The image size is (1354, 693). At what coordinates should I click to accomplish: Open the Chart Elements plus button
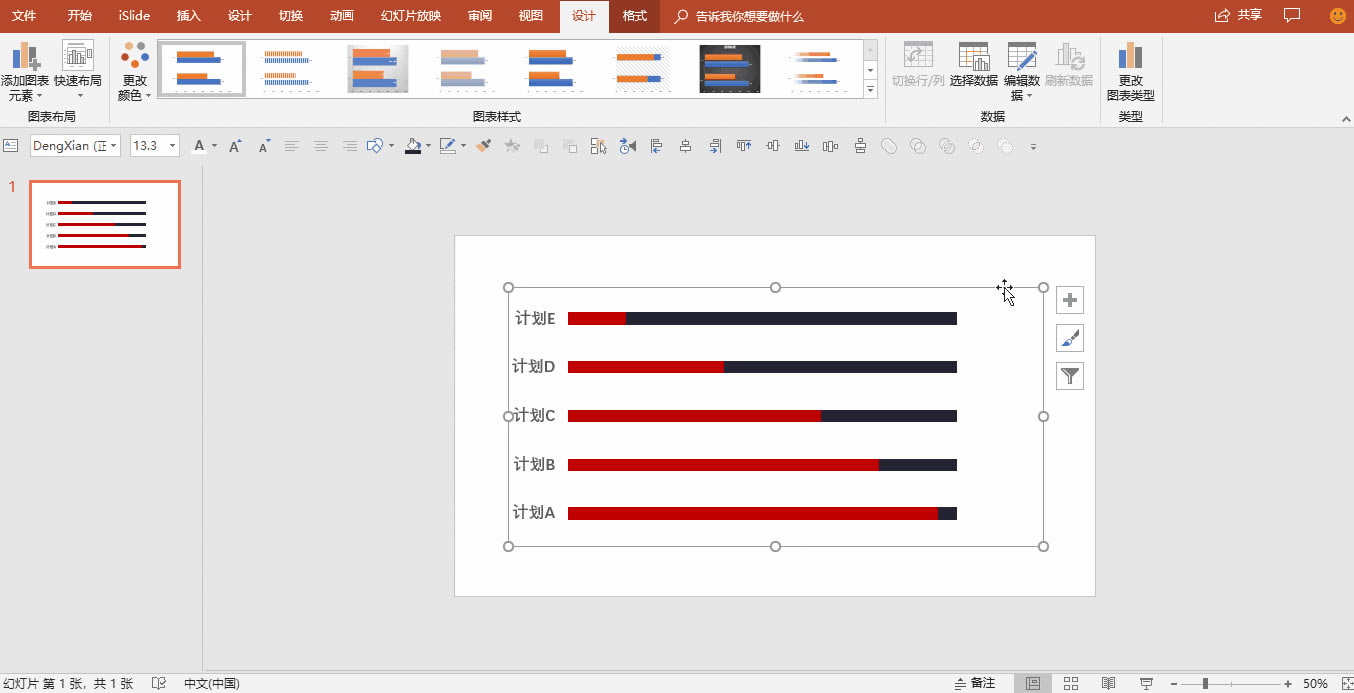(x=1070, y=300)
